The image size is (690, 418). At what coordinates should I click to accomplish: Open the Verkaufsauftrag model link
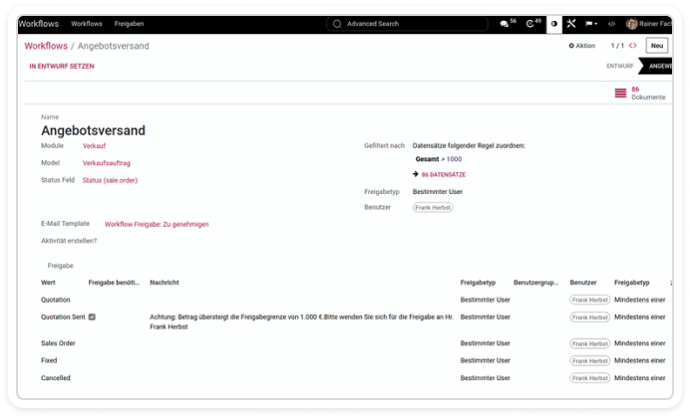tap(107, 162)
